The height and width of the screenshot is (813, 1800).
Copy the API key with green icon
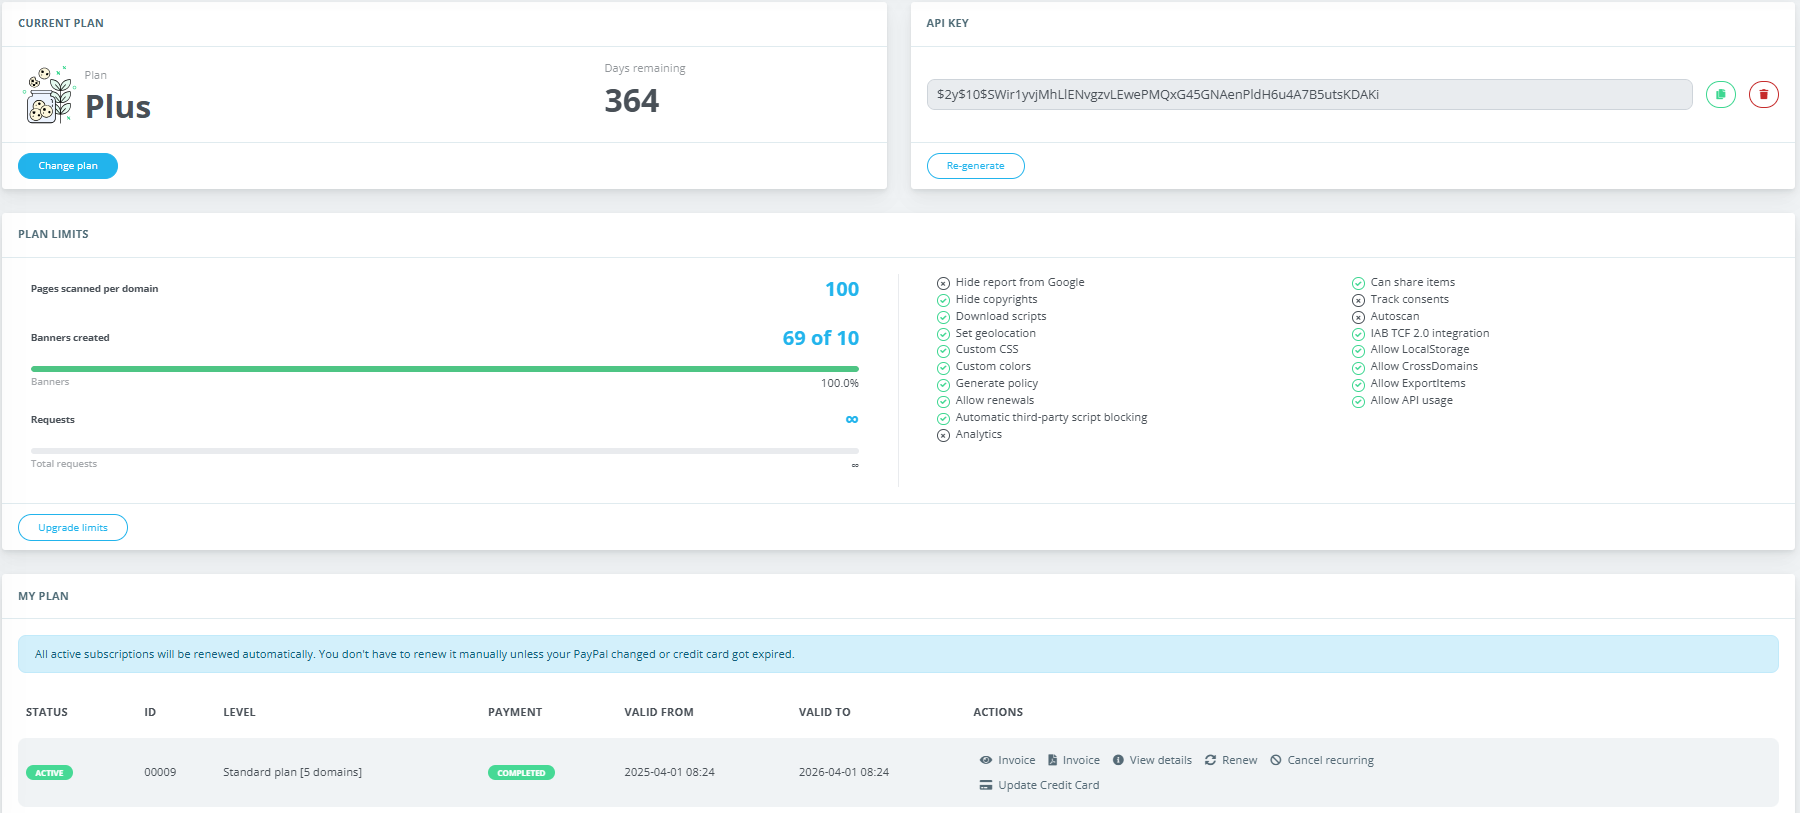click(1720, 95)
